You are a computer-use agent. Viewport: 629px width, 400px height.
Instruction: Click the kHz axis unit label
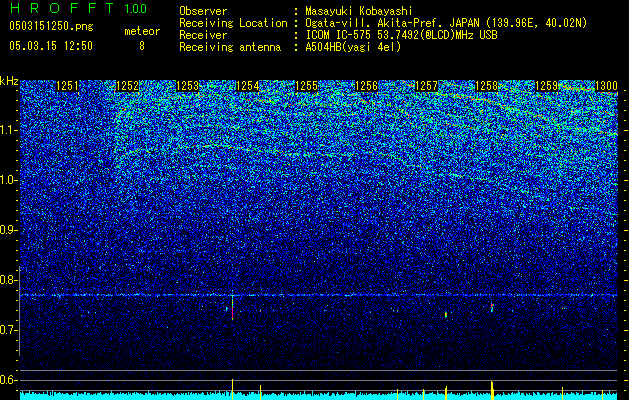click(x=9, y=81)
